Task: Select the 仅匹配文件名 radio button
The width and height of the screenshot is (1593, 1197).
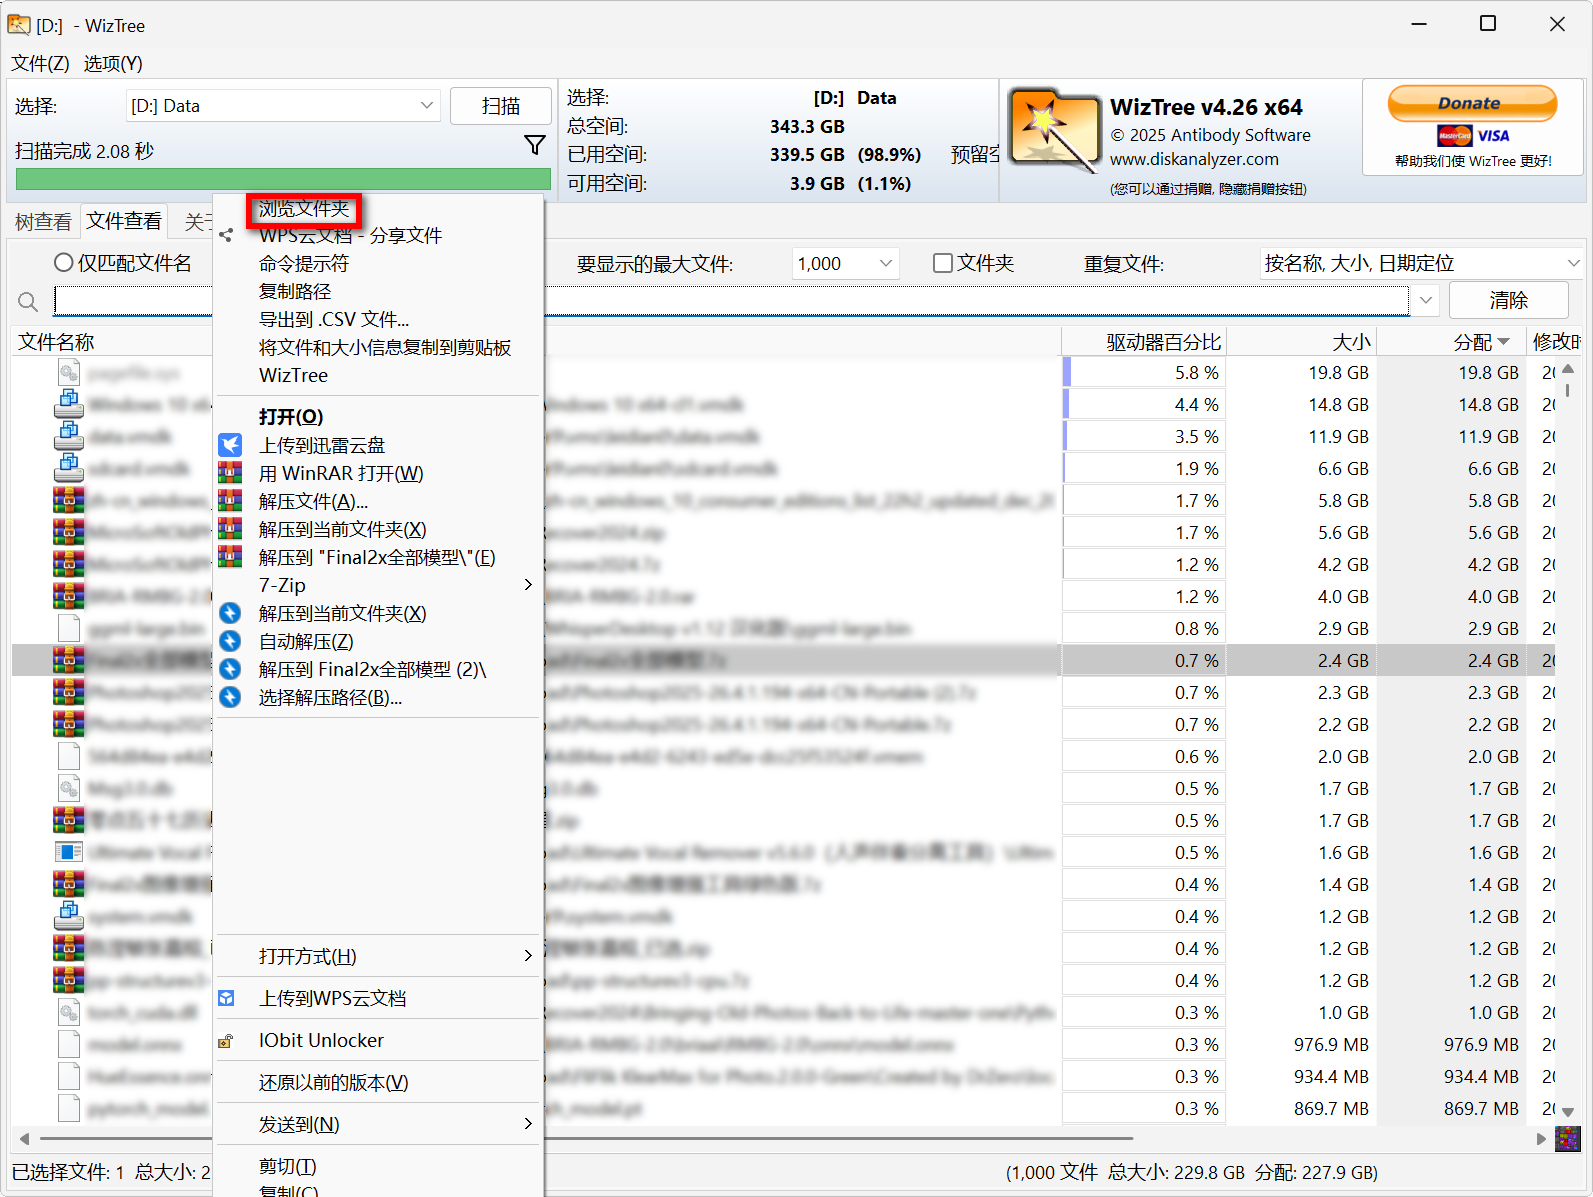Action: (64, 263)
